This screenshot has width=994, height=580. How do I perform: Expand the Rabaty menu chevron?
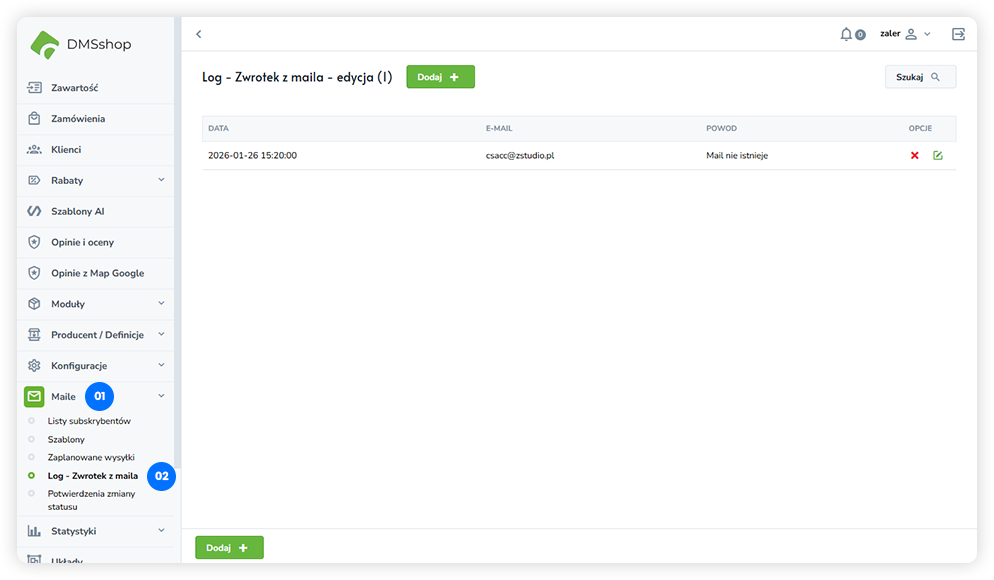pyautogui.click(x=161, y=180)
